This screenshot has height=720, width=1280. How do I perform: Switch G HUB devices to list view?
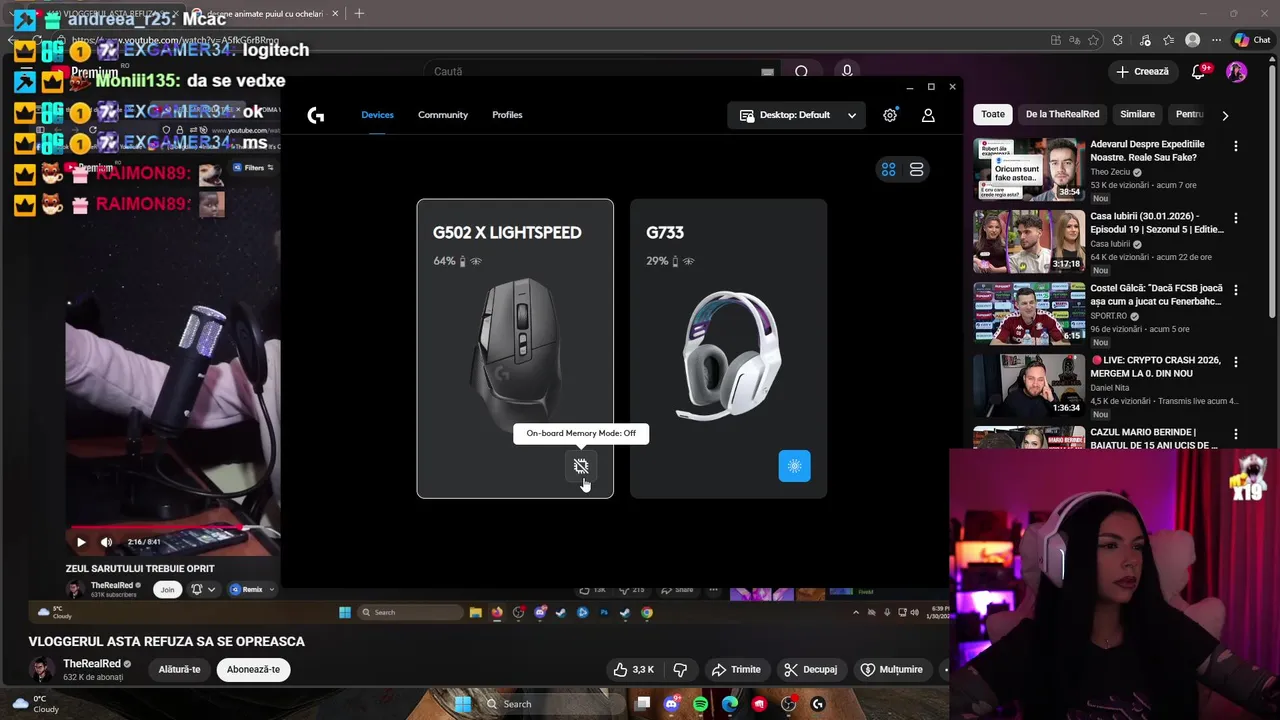(916, 170)
